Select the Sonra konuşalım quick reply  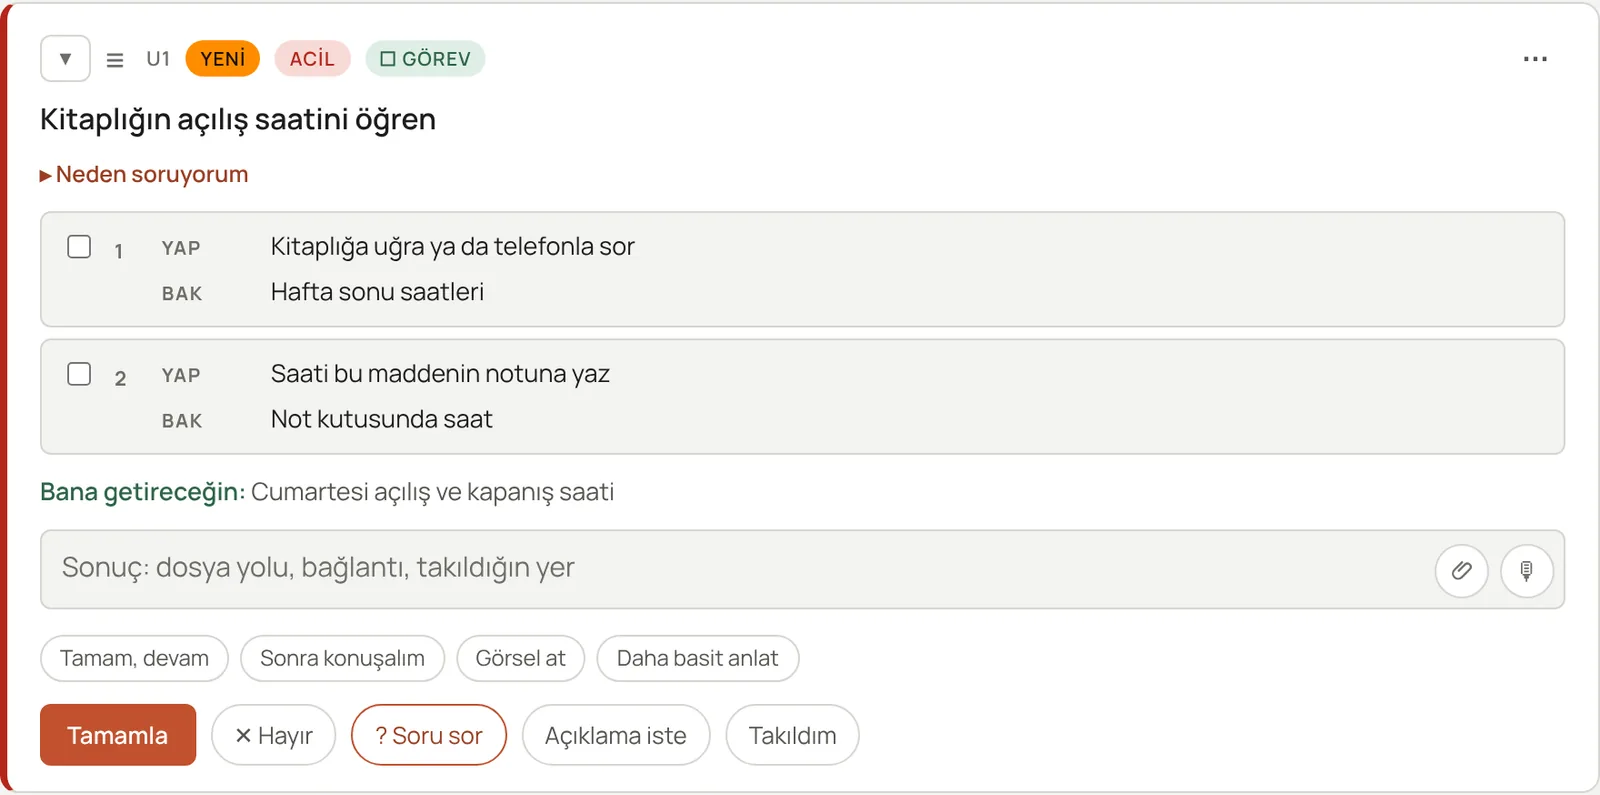click(x=342, y=659)
